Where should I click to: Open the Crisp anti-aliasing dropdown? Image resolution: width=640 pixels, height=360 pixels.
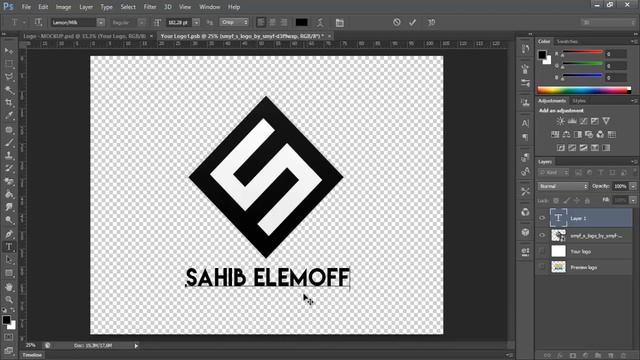point(234,22)
